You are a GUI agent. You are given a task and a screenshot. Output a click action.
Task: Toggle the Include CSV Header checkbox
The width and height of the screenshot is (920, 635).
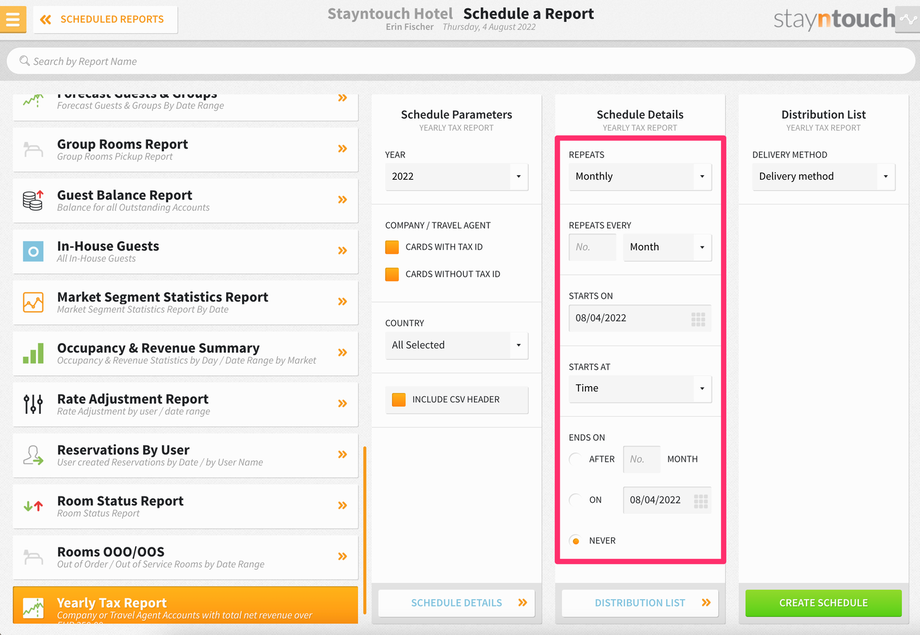398,400
